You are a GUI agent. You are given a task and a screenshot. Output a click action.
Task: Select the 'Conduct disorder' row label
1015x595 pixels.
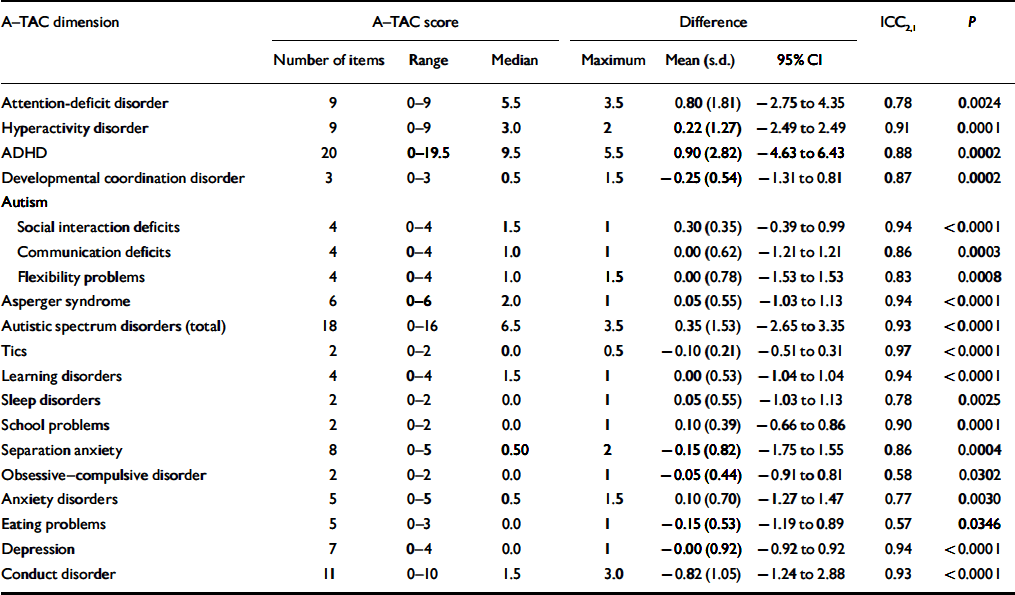(58, 574)
